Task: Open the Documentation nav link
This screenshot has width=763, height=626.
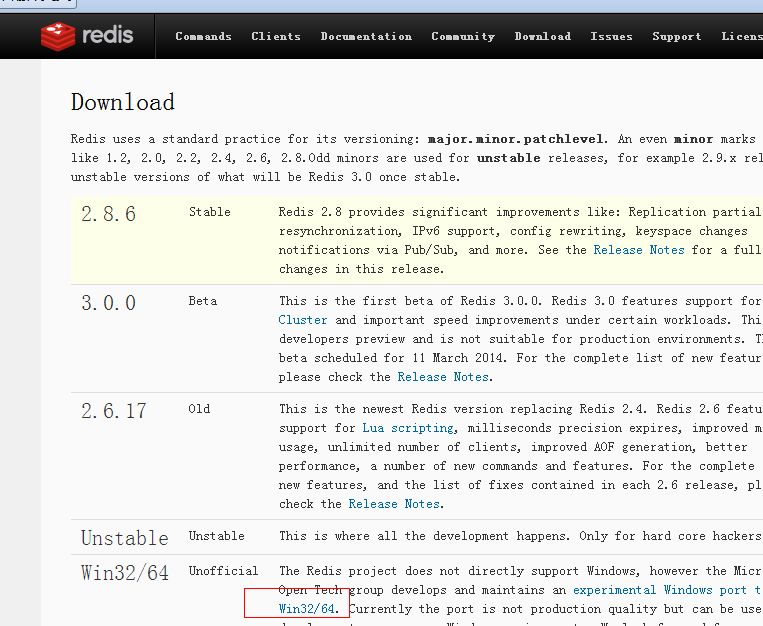Action: (x=366, y=36)
